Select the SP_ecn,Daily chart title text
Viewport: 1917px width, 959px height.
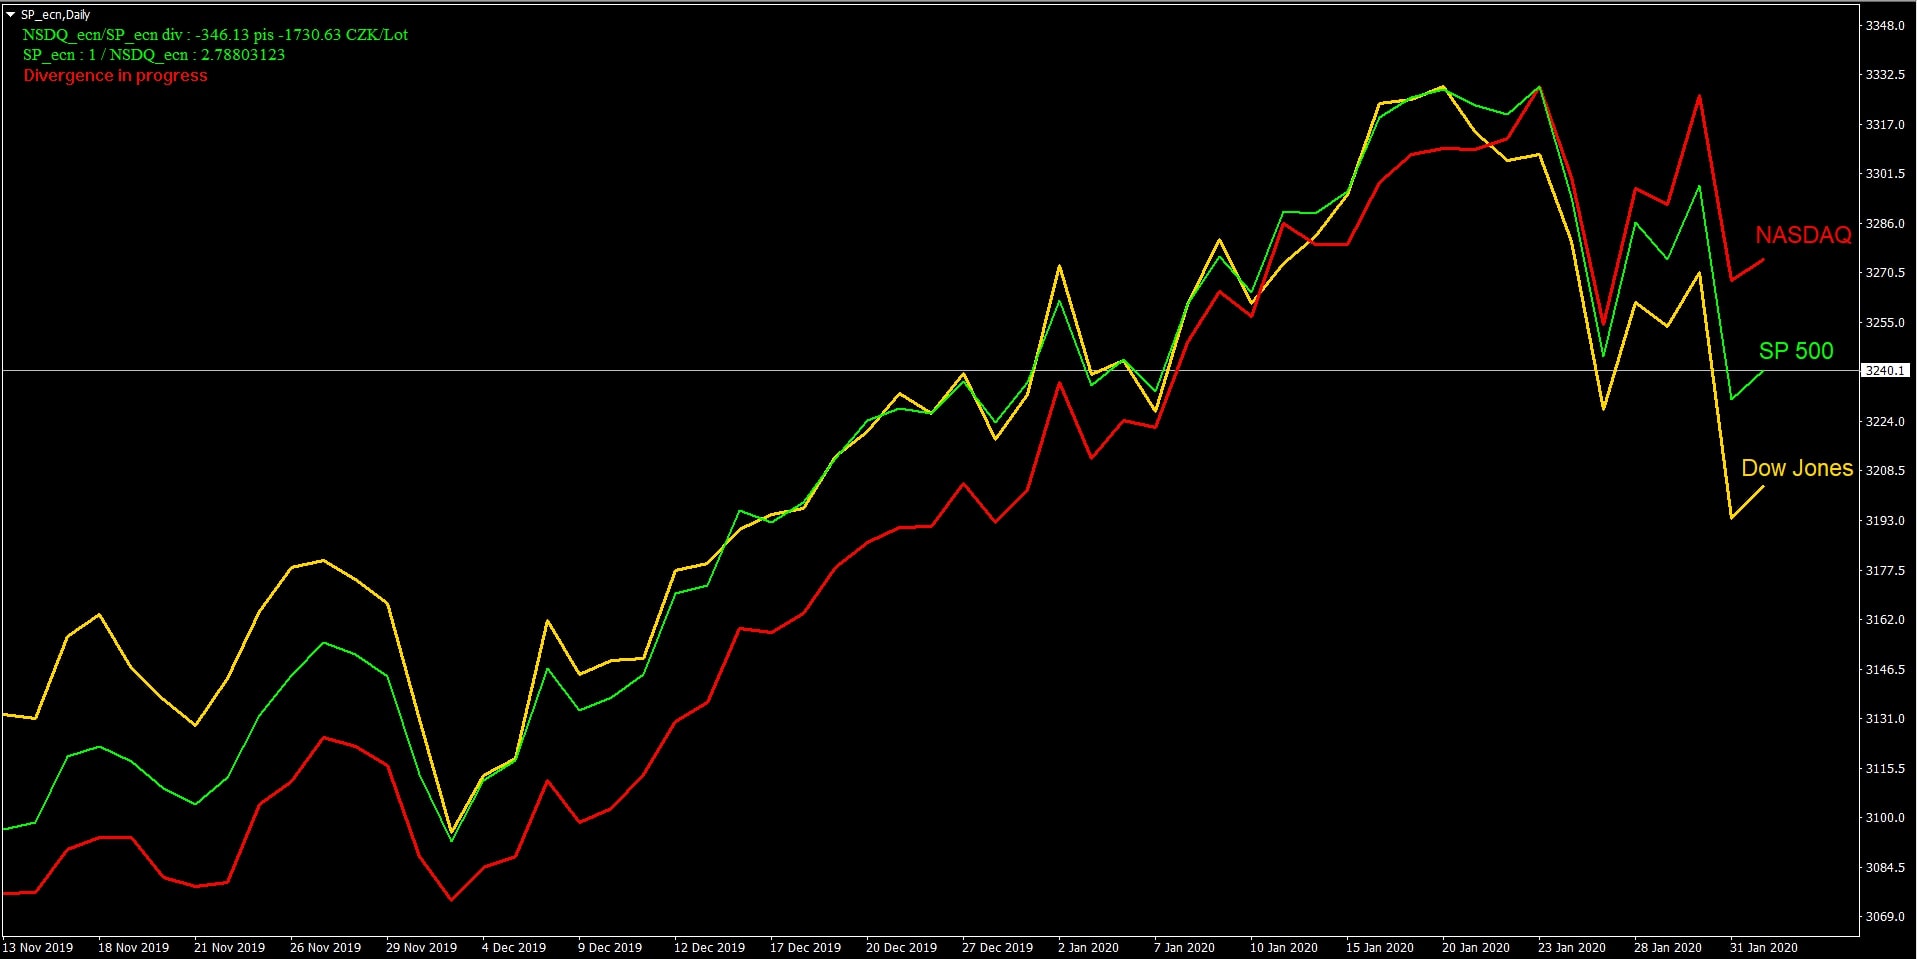pos(55,15)
